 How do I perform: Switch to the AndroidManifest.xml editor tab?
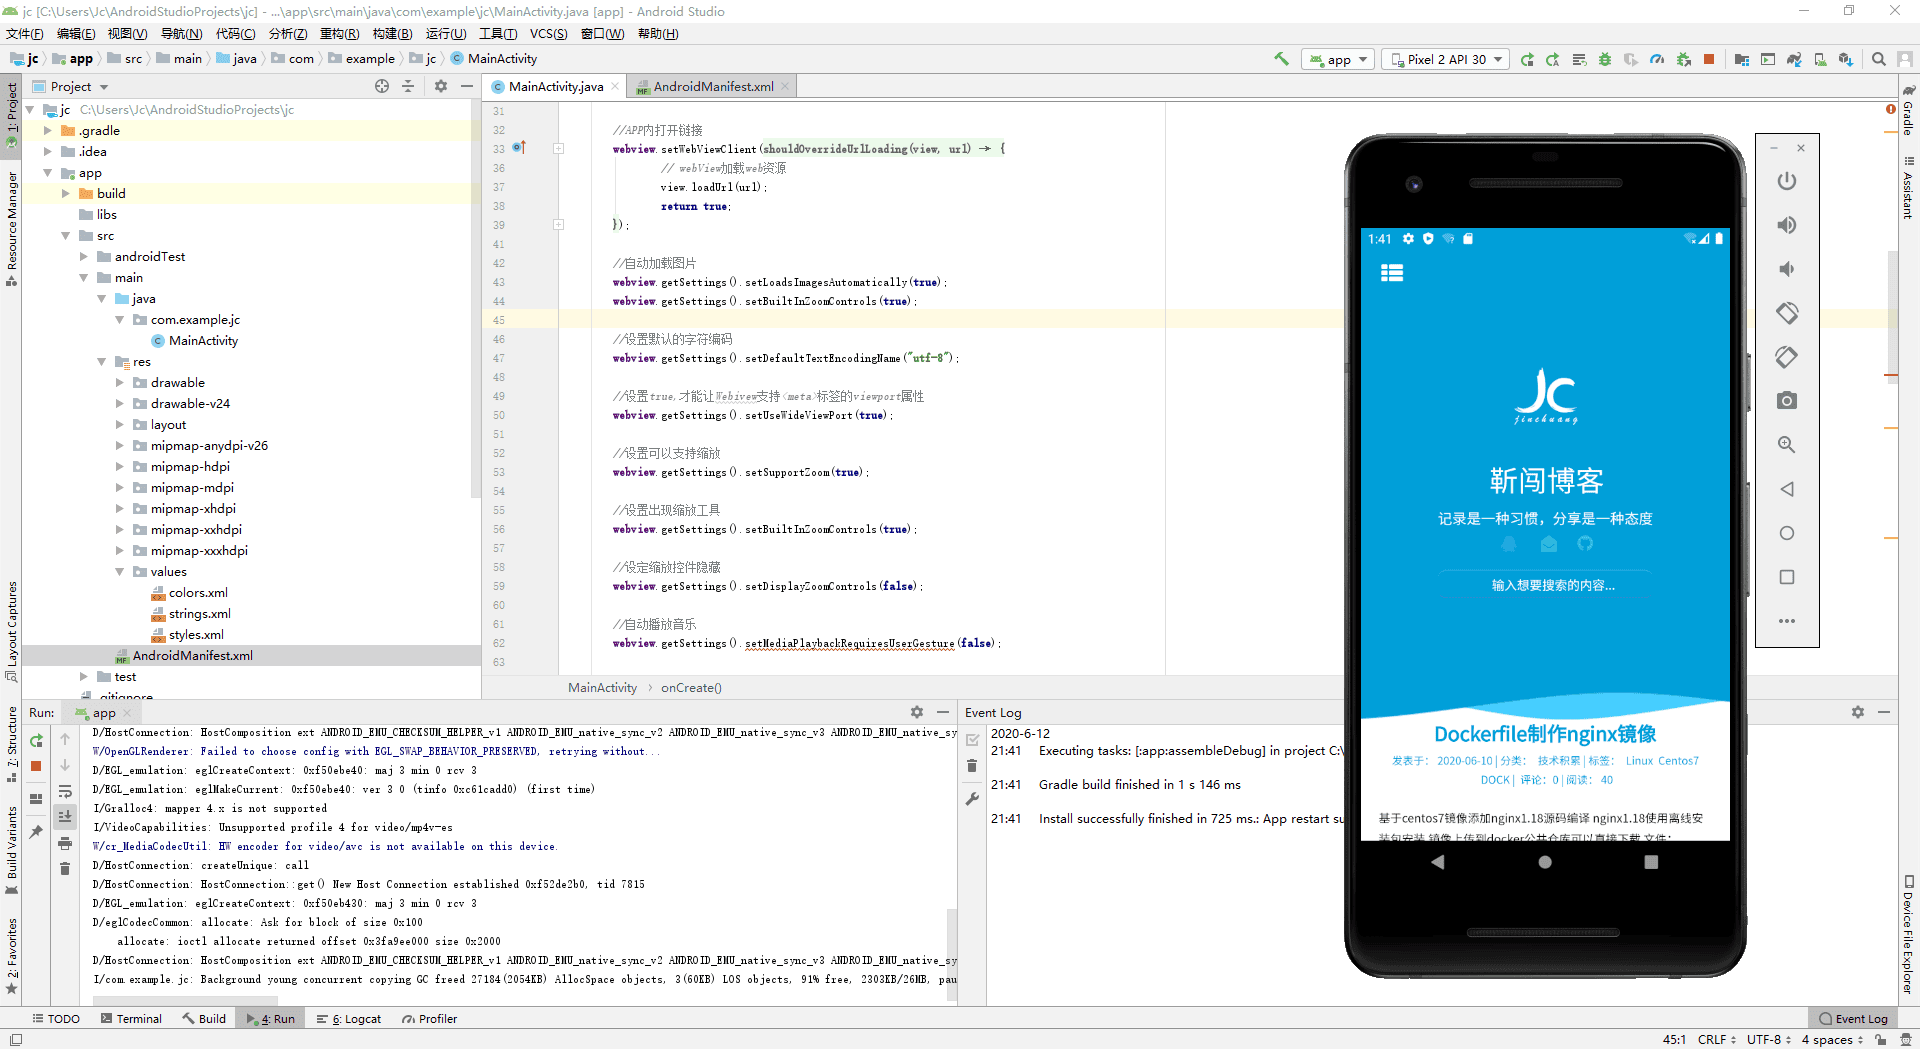point(713,87)
